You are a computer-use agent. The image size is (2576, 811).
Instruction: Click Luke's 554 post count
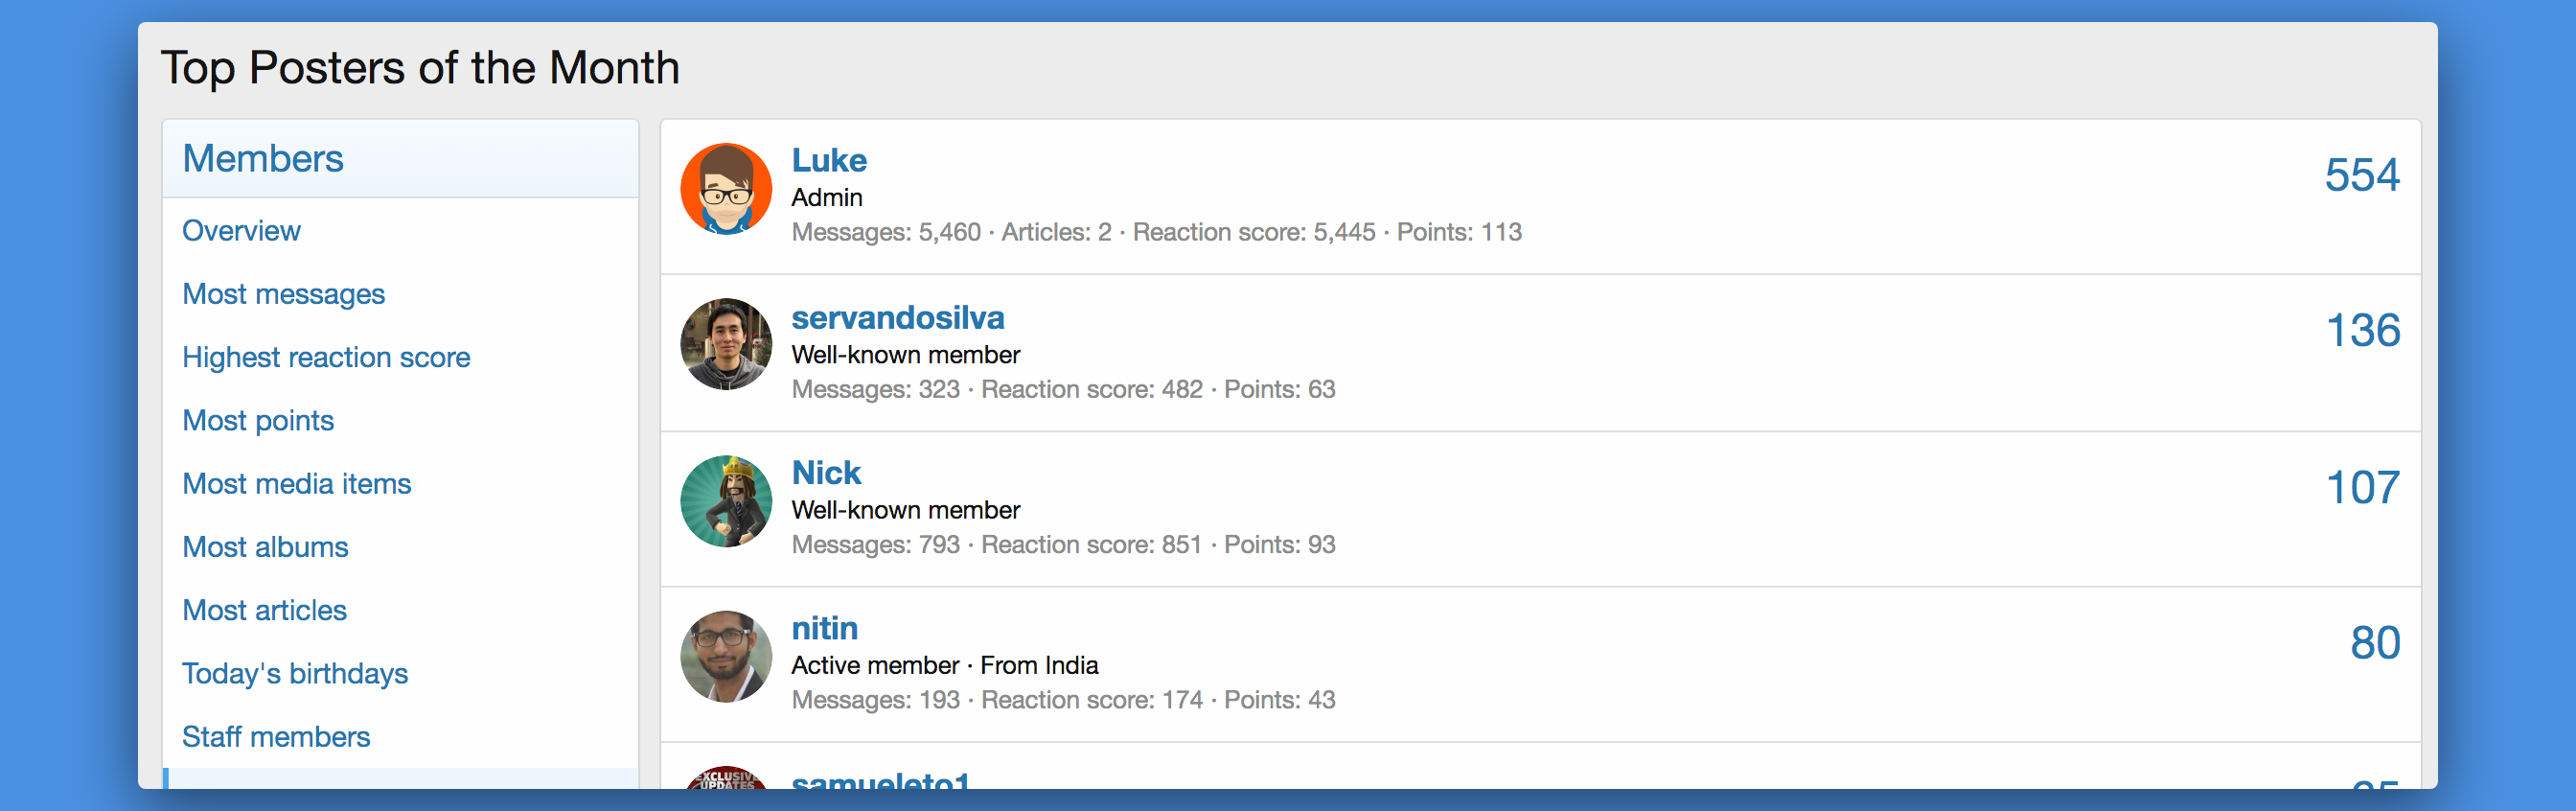(2361, 176)
